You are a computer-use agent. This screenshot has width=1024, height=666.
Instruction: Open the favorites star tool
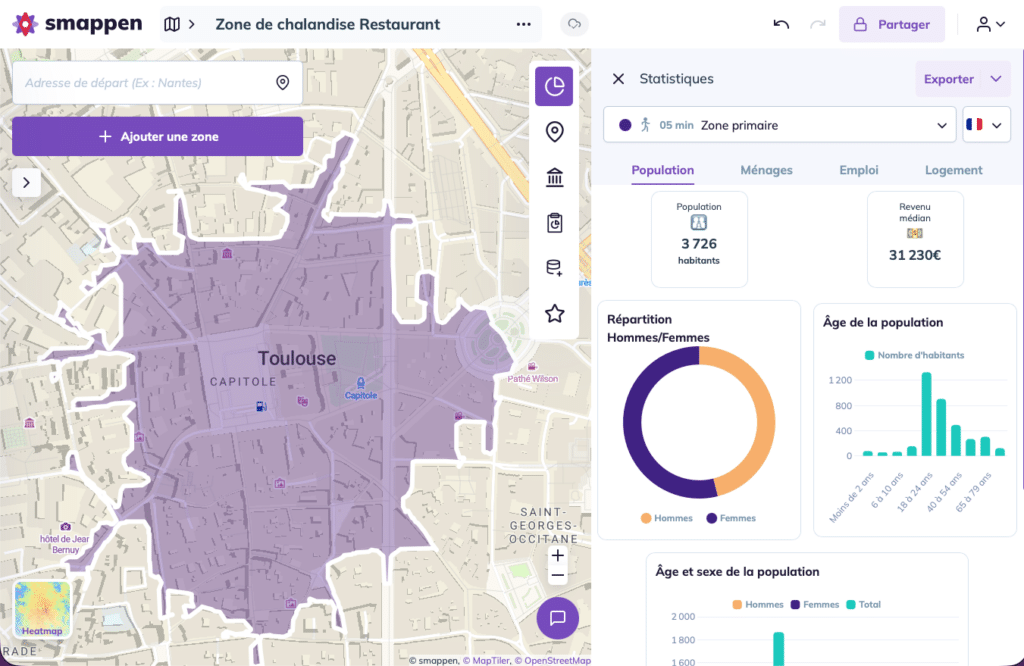(x=554, y=313)
